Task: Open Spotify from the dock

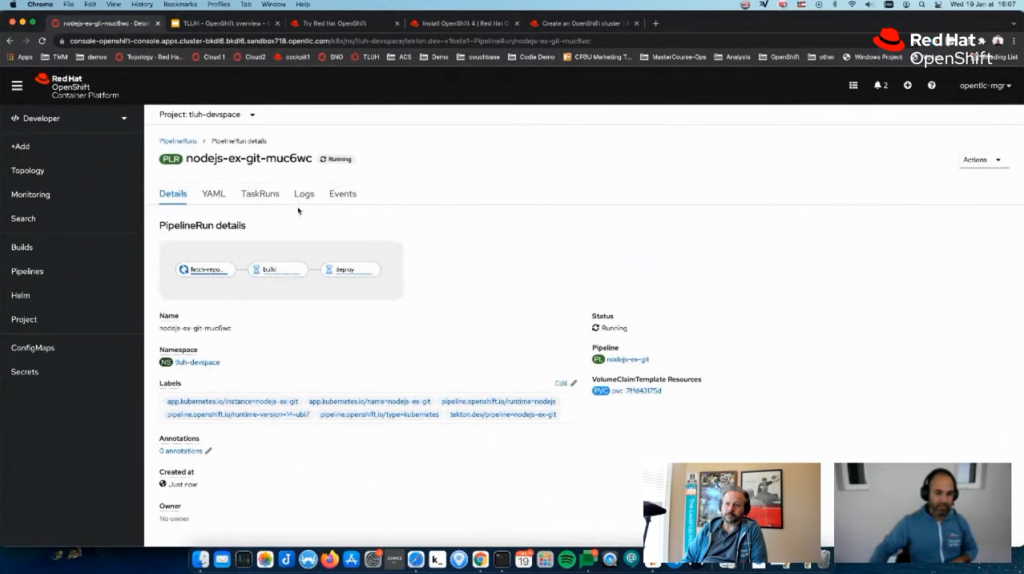Action: click(567, 559)
